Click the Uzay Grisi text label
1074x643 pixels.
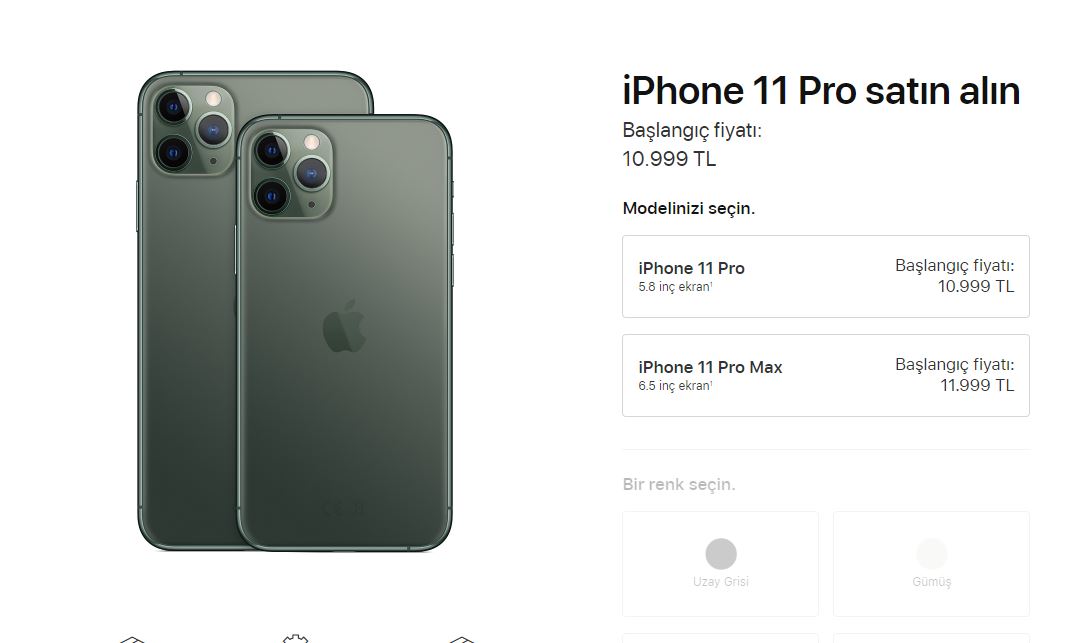tap(721, 582)
